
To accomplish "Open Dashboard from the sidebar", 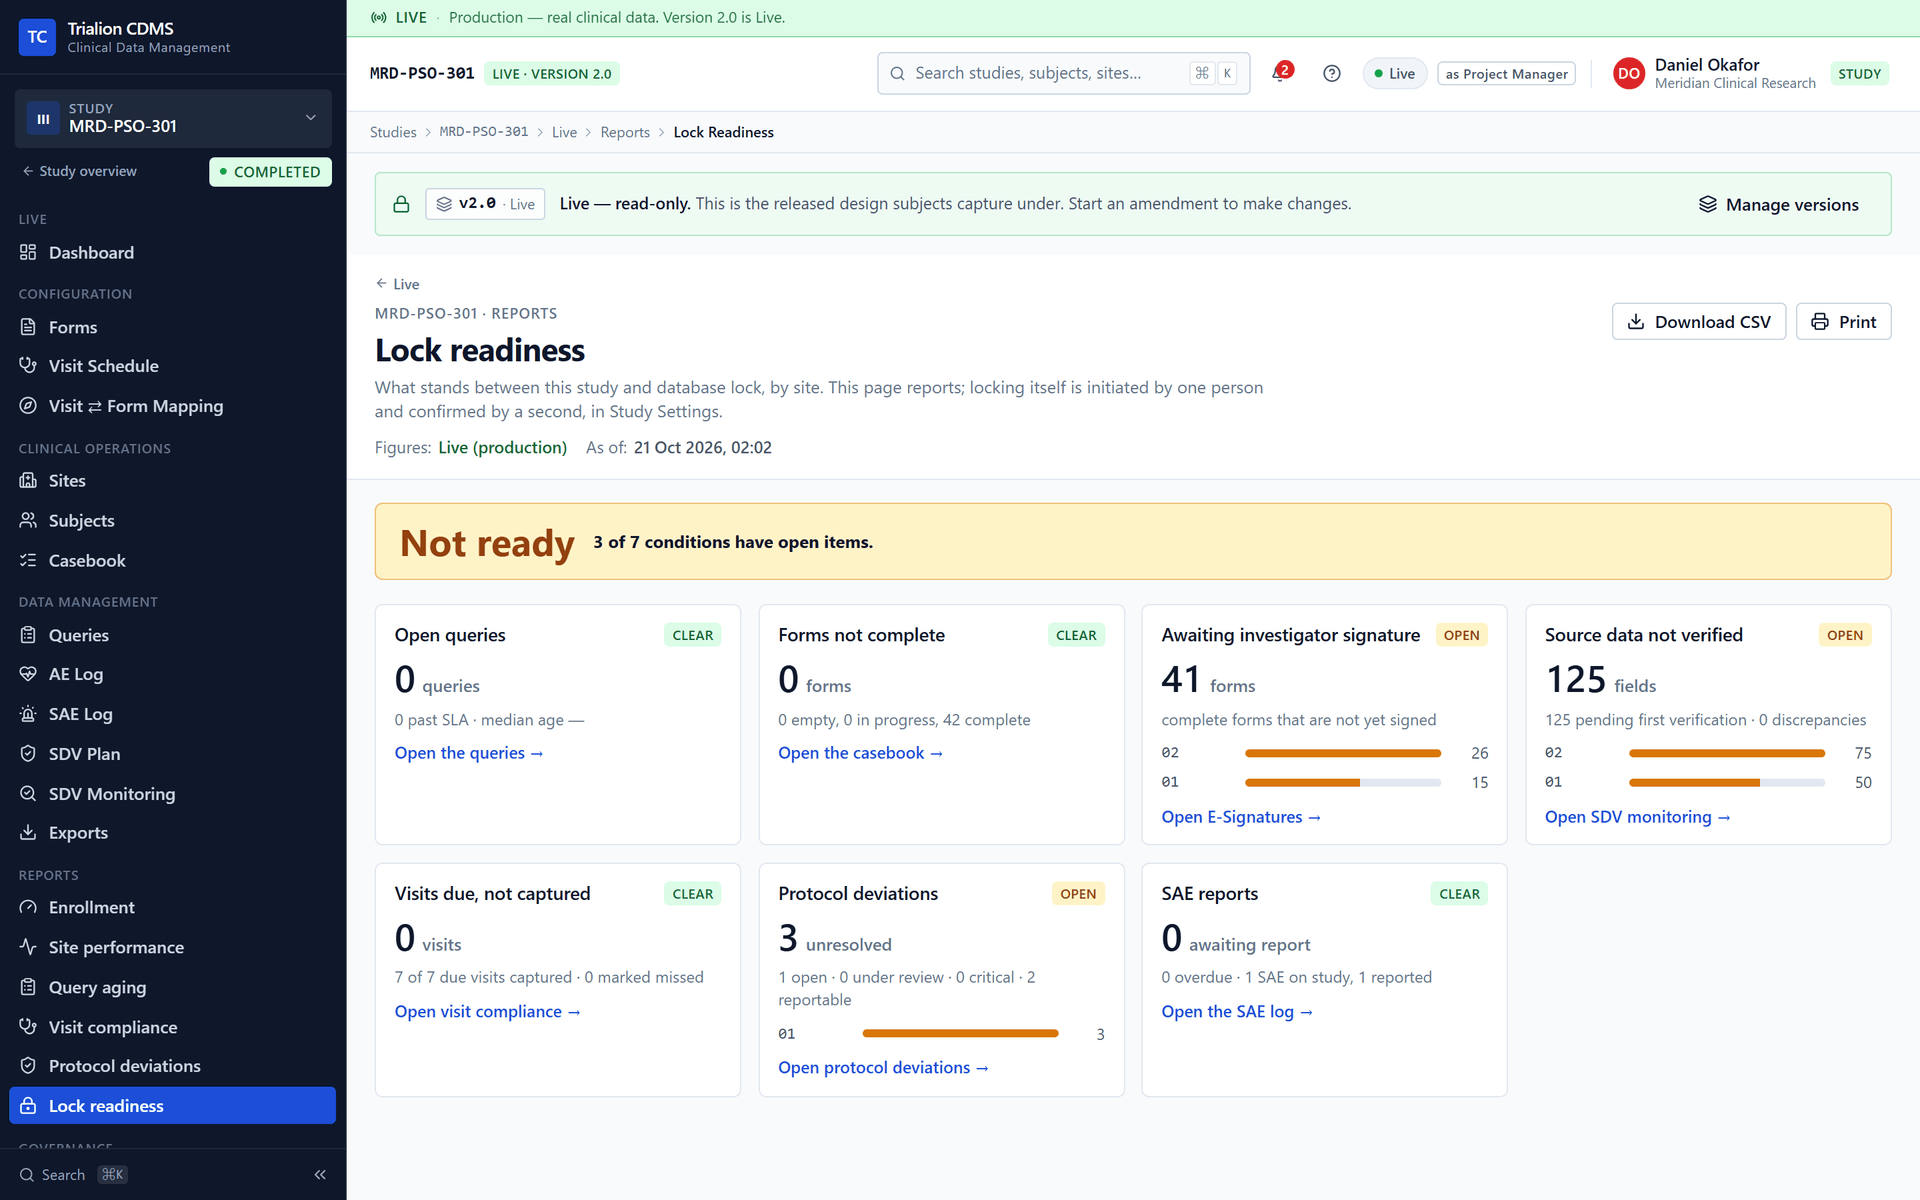I will 172,253.
